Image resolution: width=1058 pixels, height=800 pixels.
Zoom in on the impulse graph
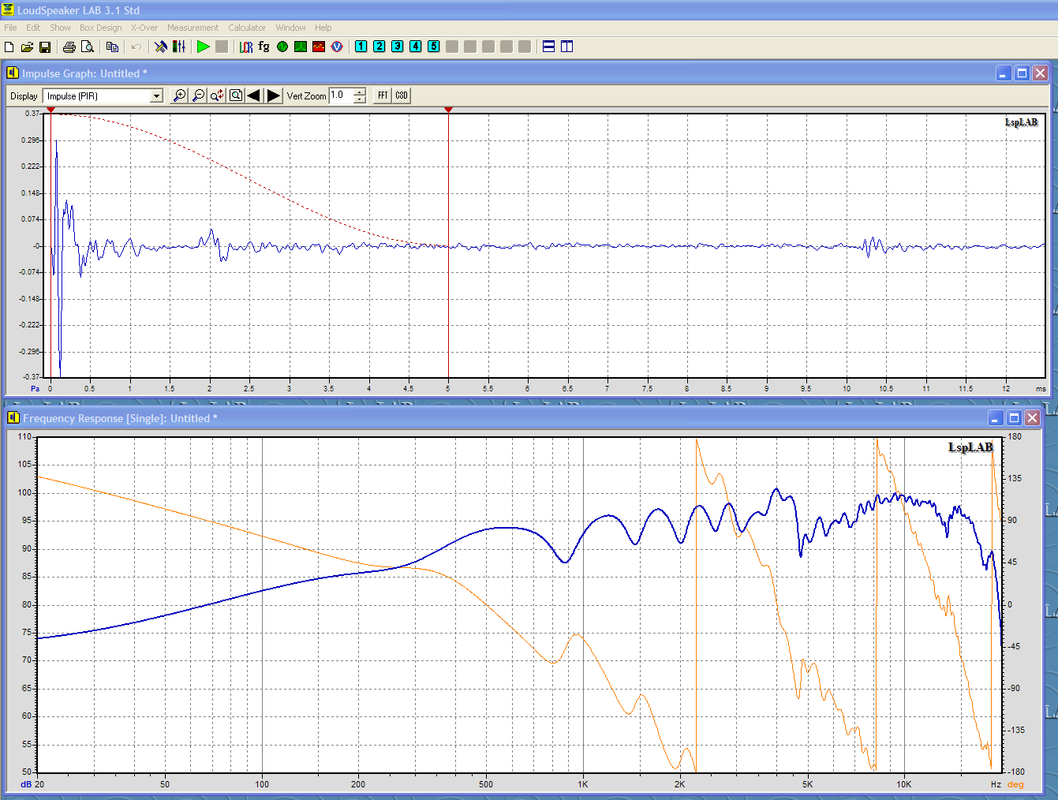[x=179, y=96]
